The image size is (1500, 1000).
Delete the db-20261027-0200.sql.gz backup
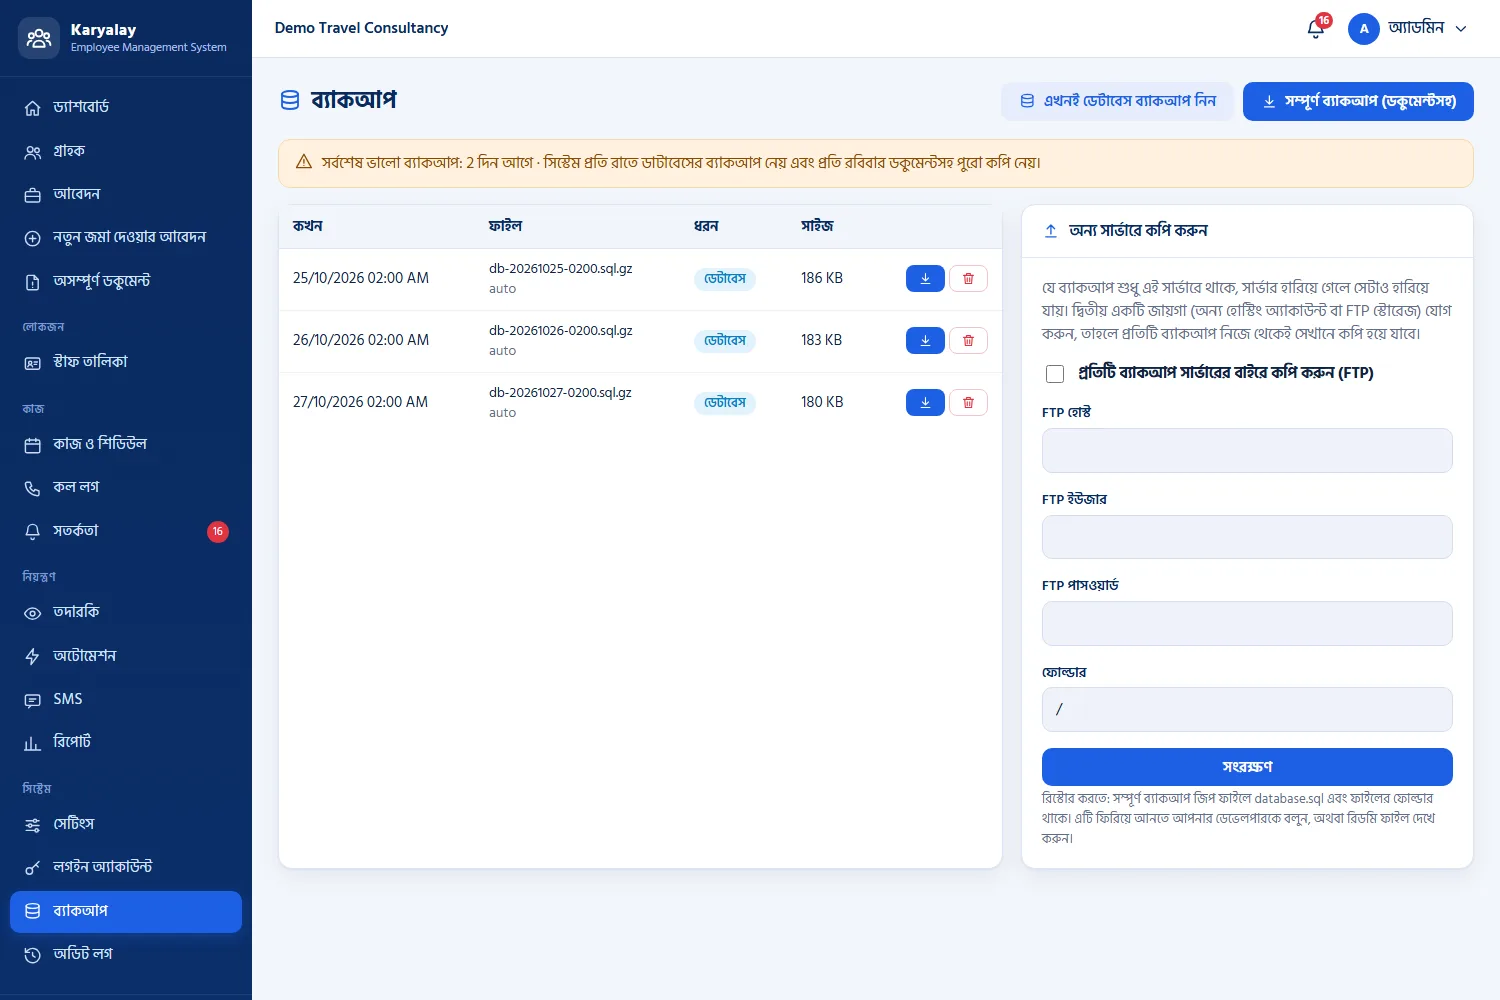(x=968, y=403)
